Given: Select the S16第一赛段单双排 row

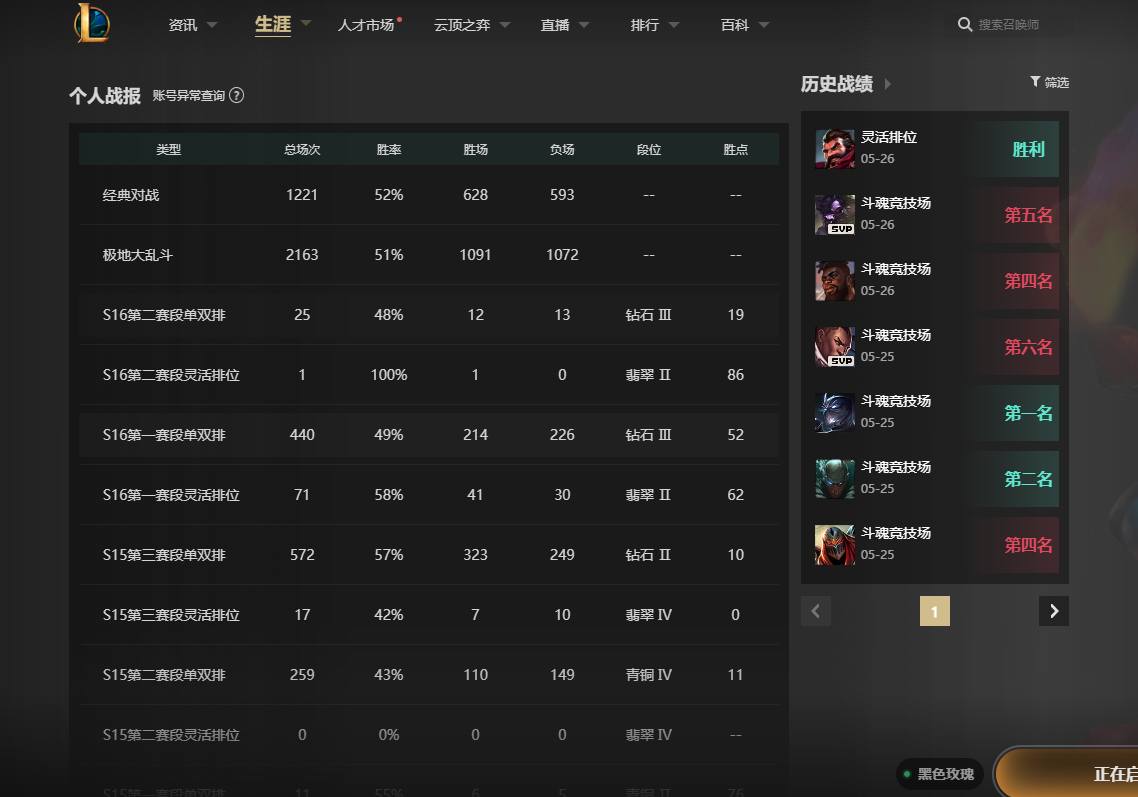Looking at the screenshot, I should pos(429,435).
